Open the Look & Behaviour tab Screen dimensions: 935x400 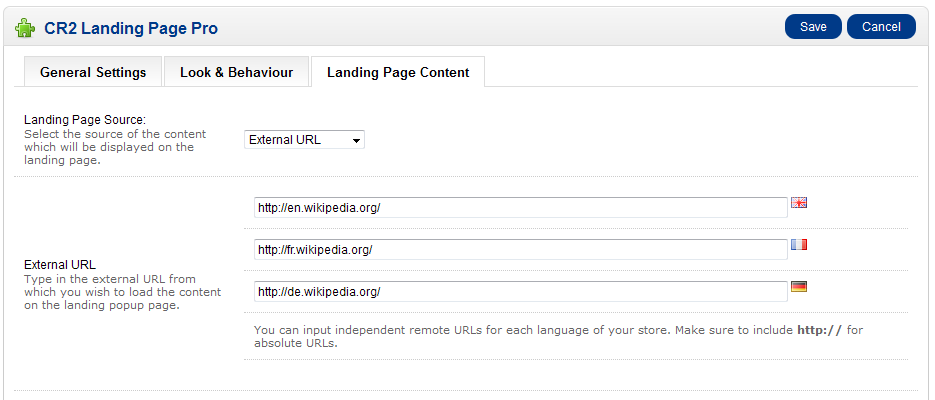coord(237,72)
